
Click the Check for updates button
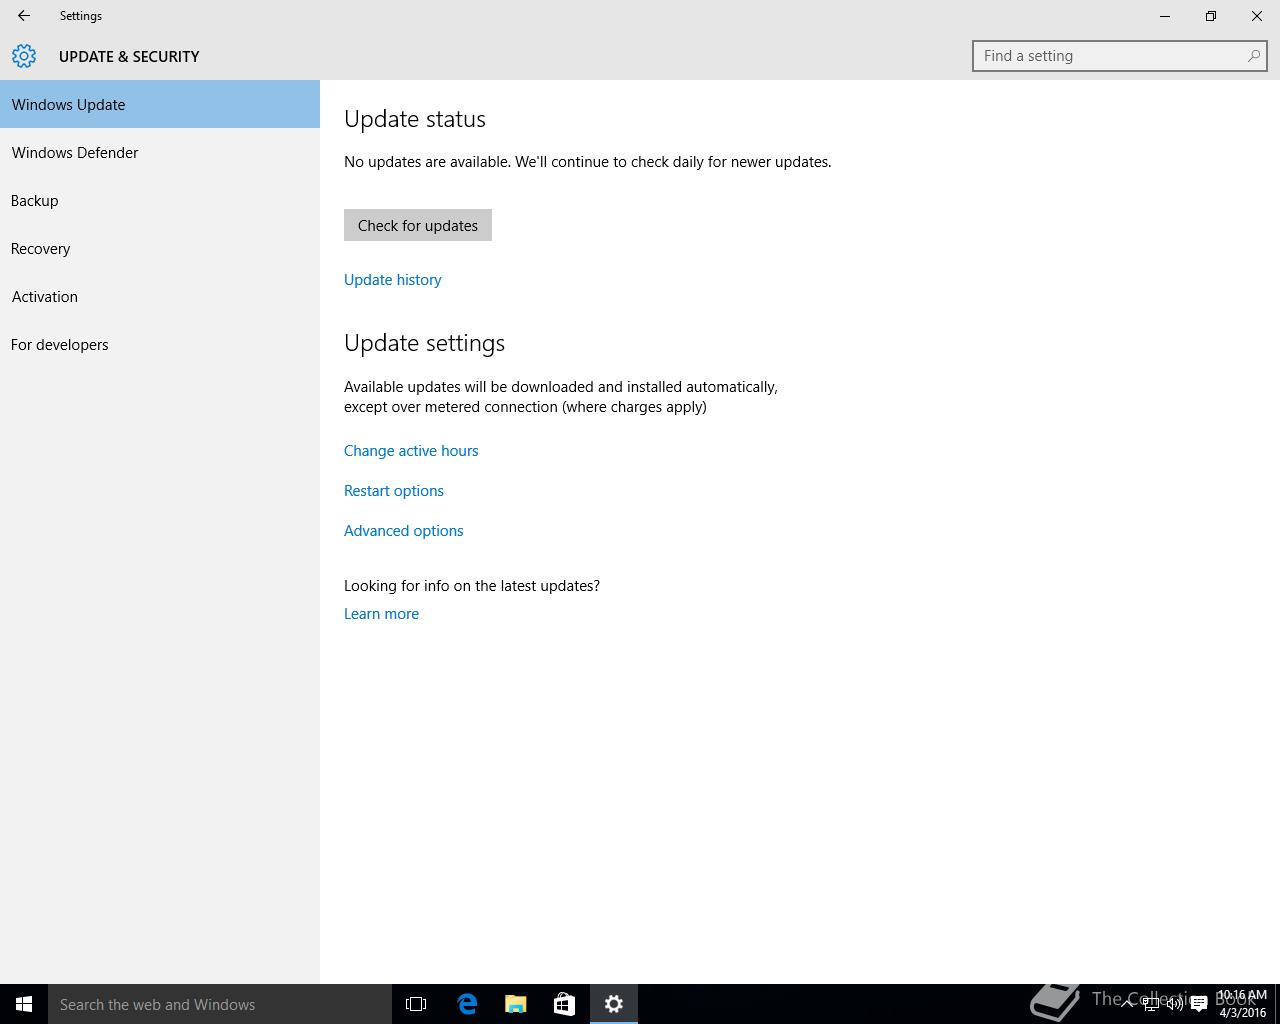(418, 225)
